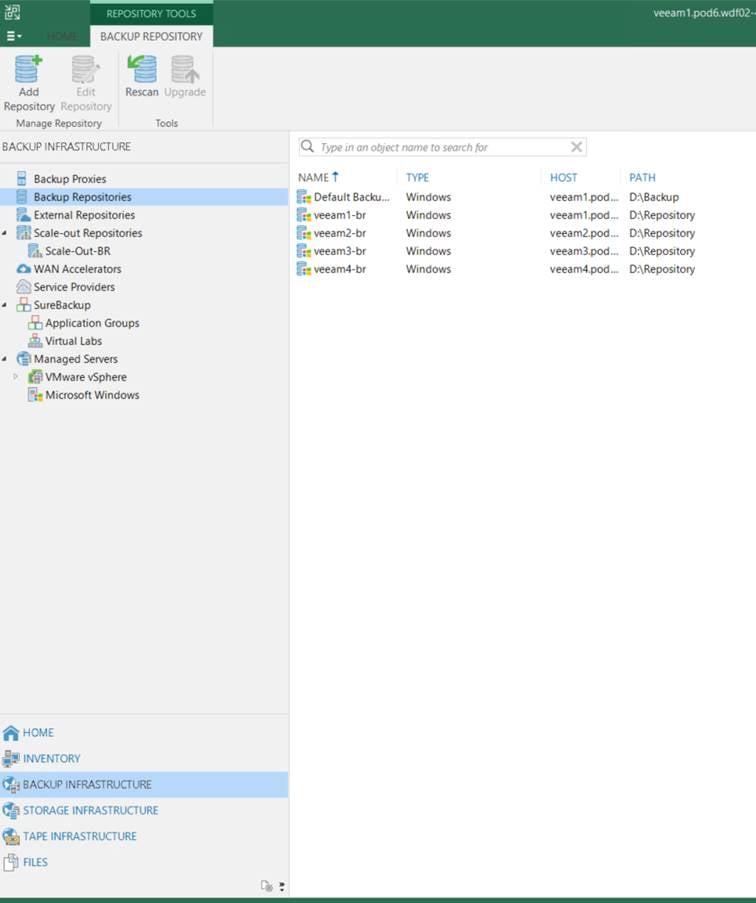This screenshot has width=756, height=903.
Task: Sort by the HOST column header
Action: click(563, 177)
